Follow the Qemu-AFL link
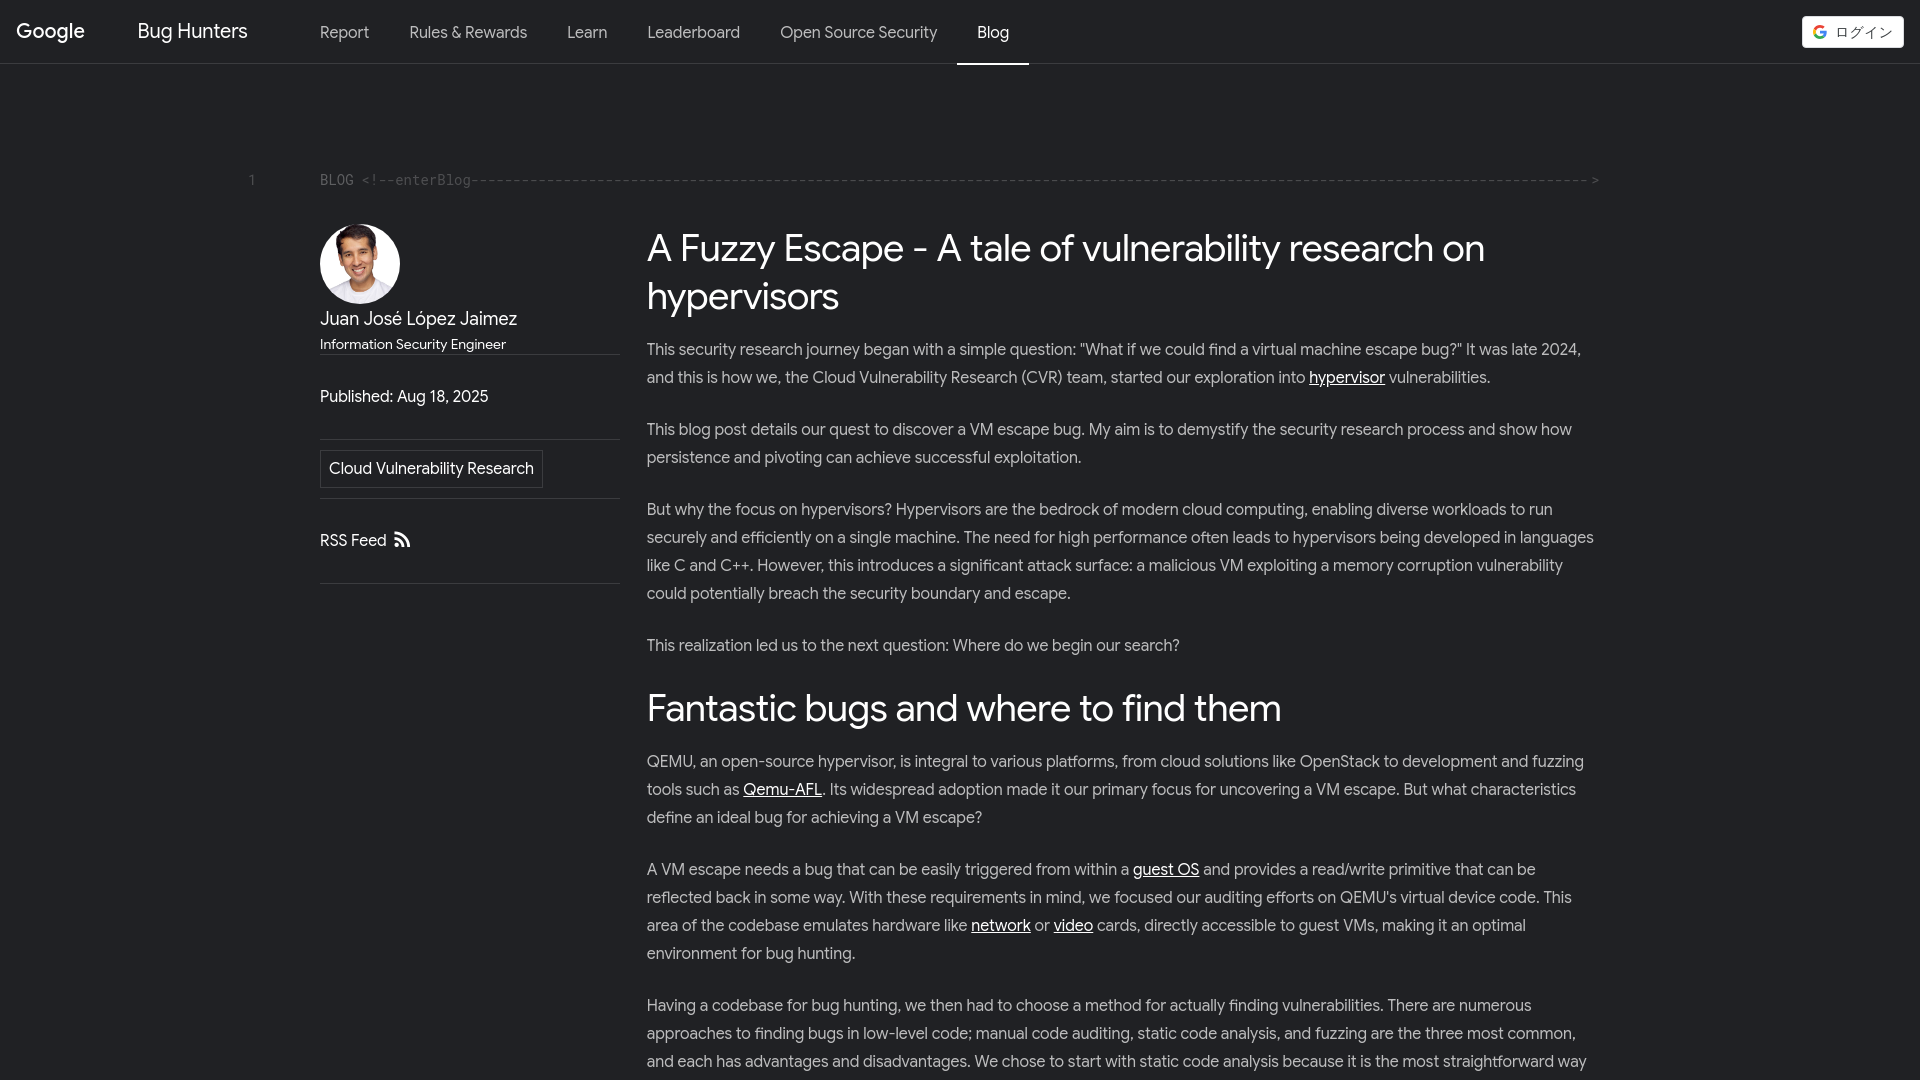 782,790
